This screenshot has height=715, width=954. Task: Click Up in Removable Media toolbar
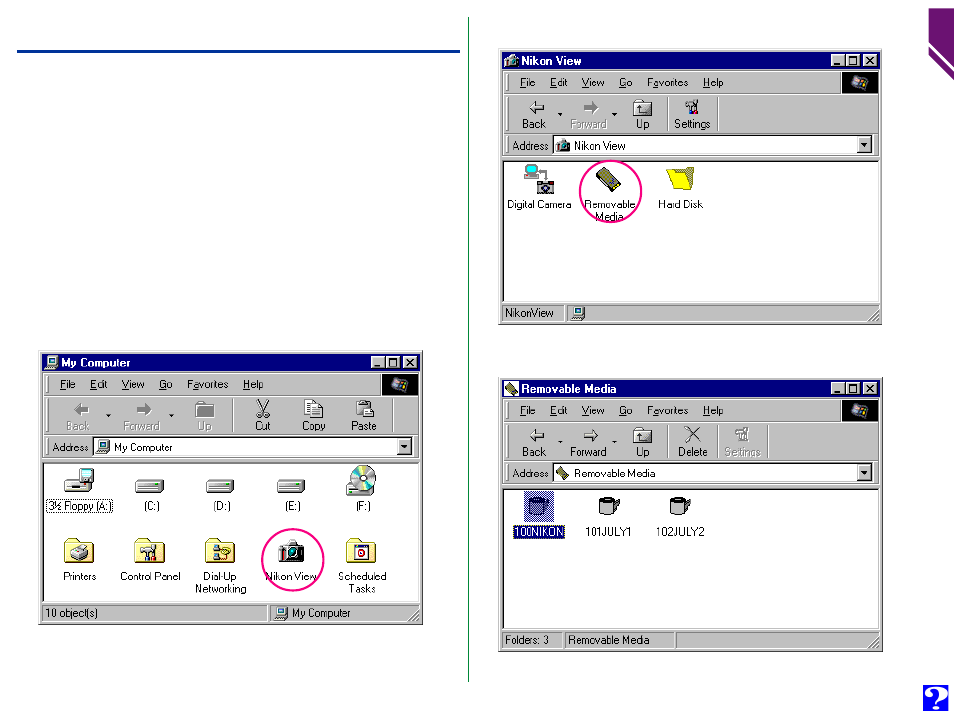(x=642, y=442)
